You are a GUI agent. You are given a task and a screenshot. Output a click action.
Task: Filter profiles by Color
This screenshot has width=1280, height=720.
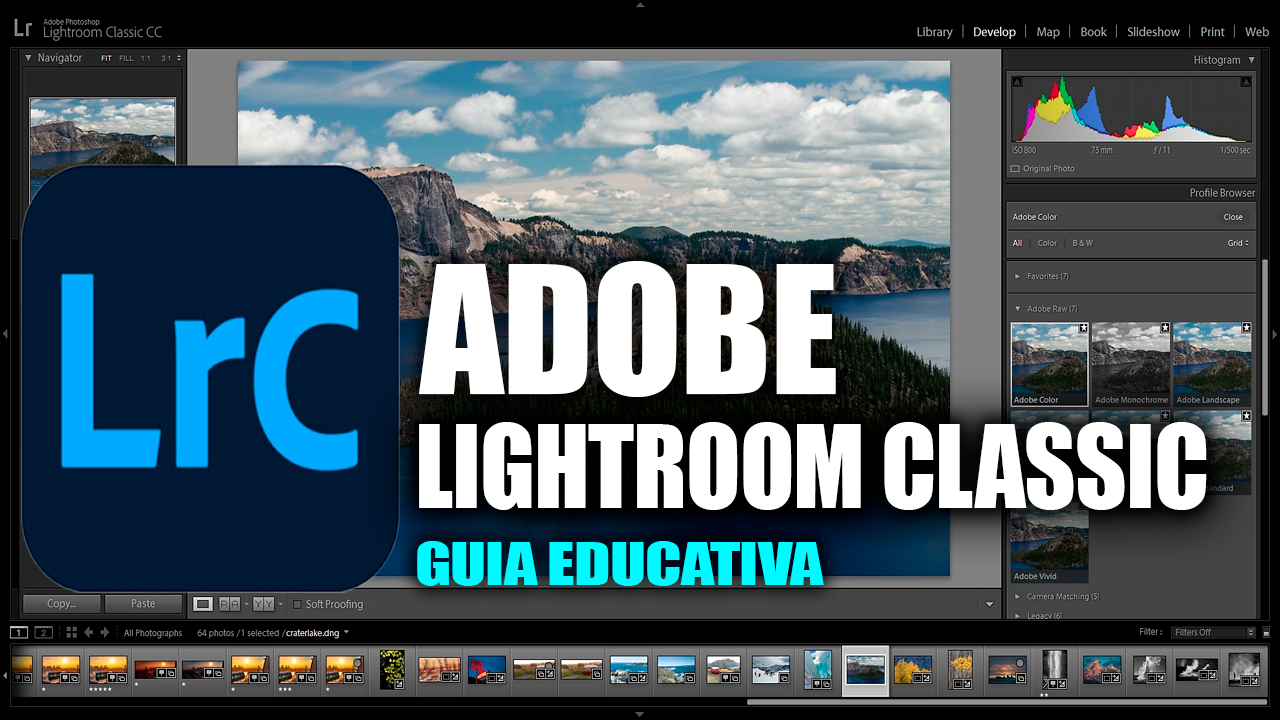click(1047, 243)
